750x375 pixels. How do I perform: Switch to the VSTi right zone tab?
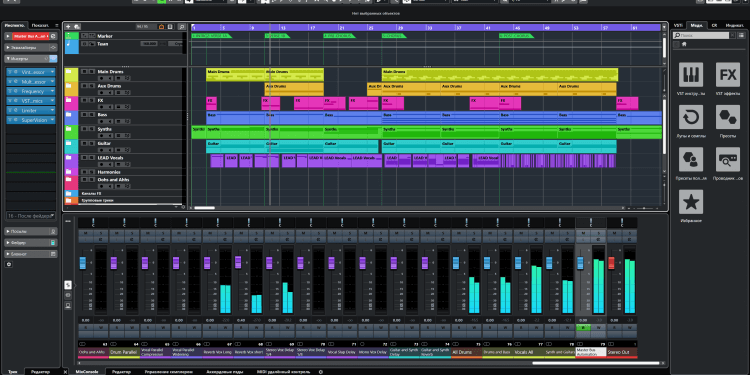[678, 25]
